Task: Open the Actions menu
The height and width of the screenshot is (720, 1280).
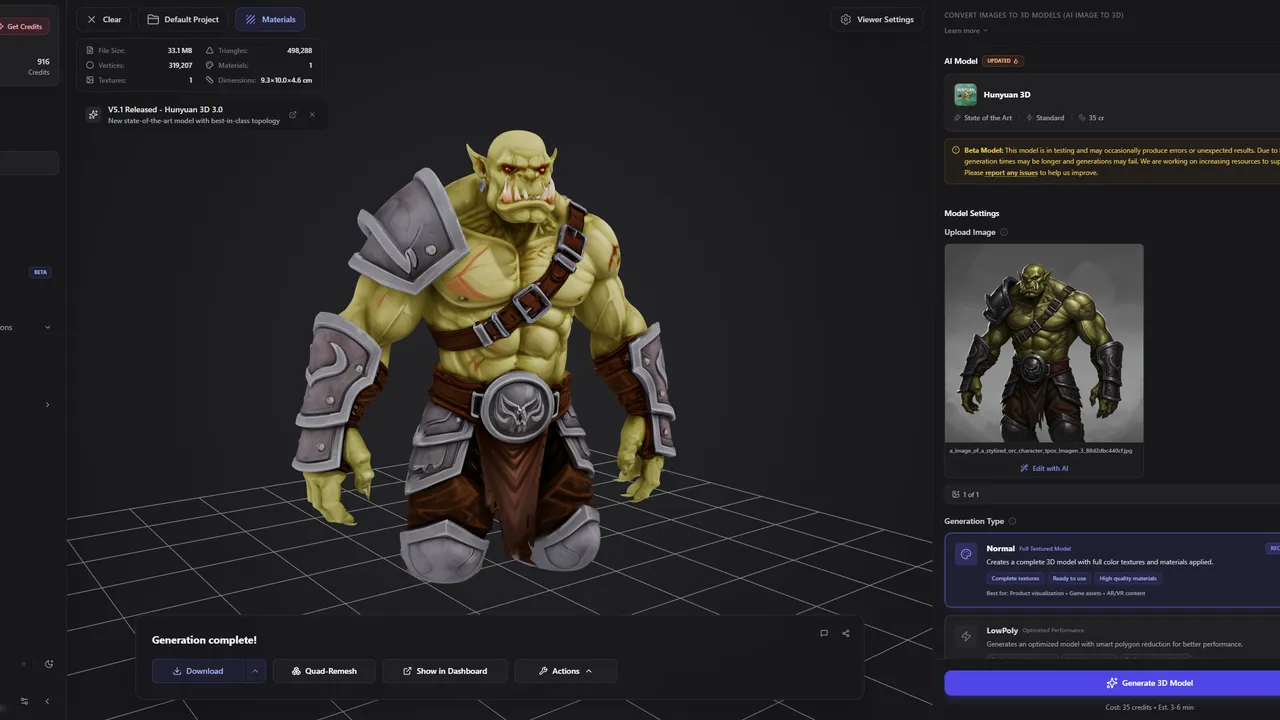Action: click(566, 671)
